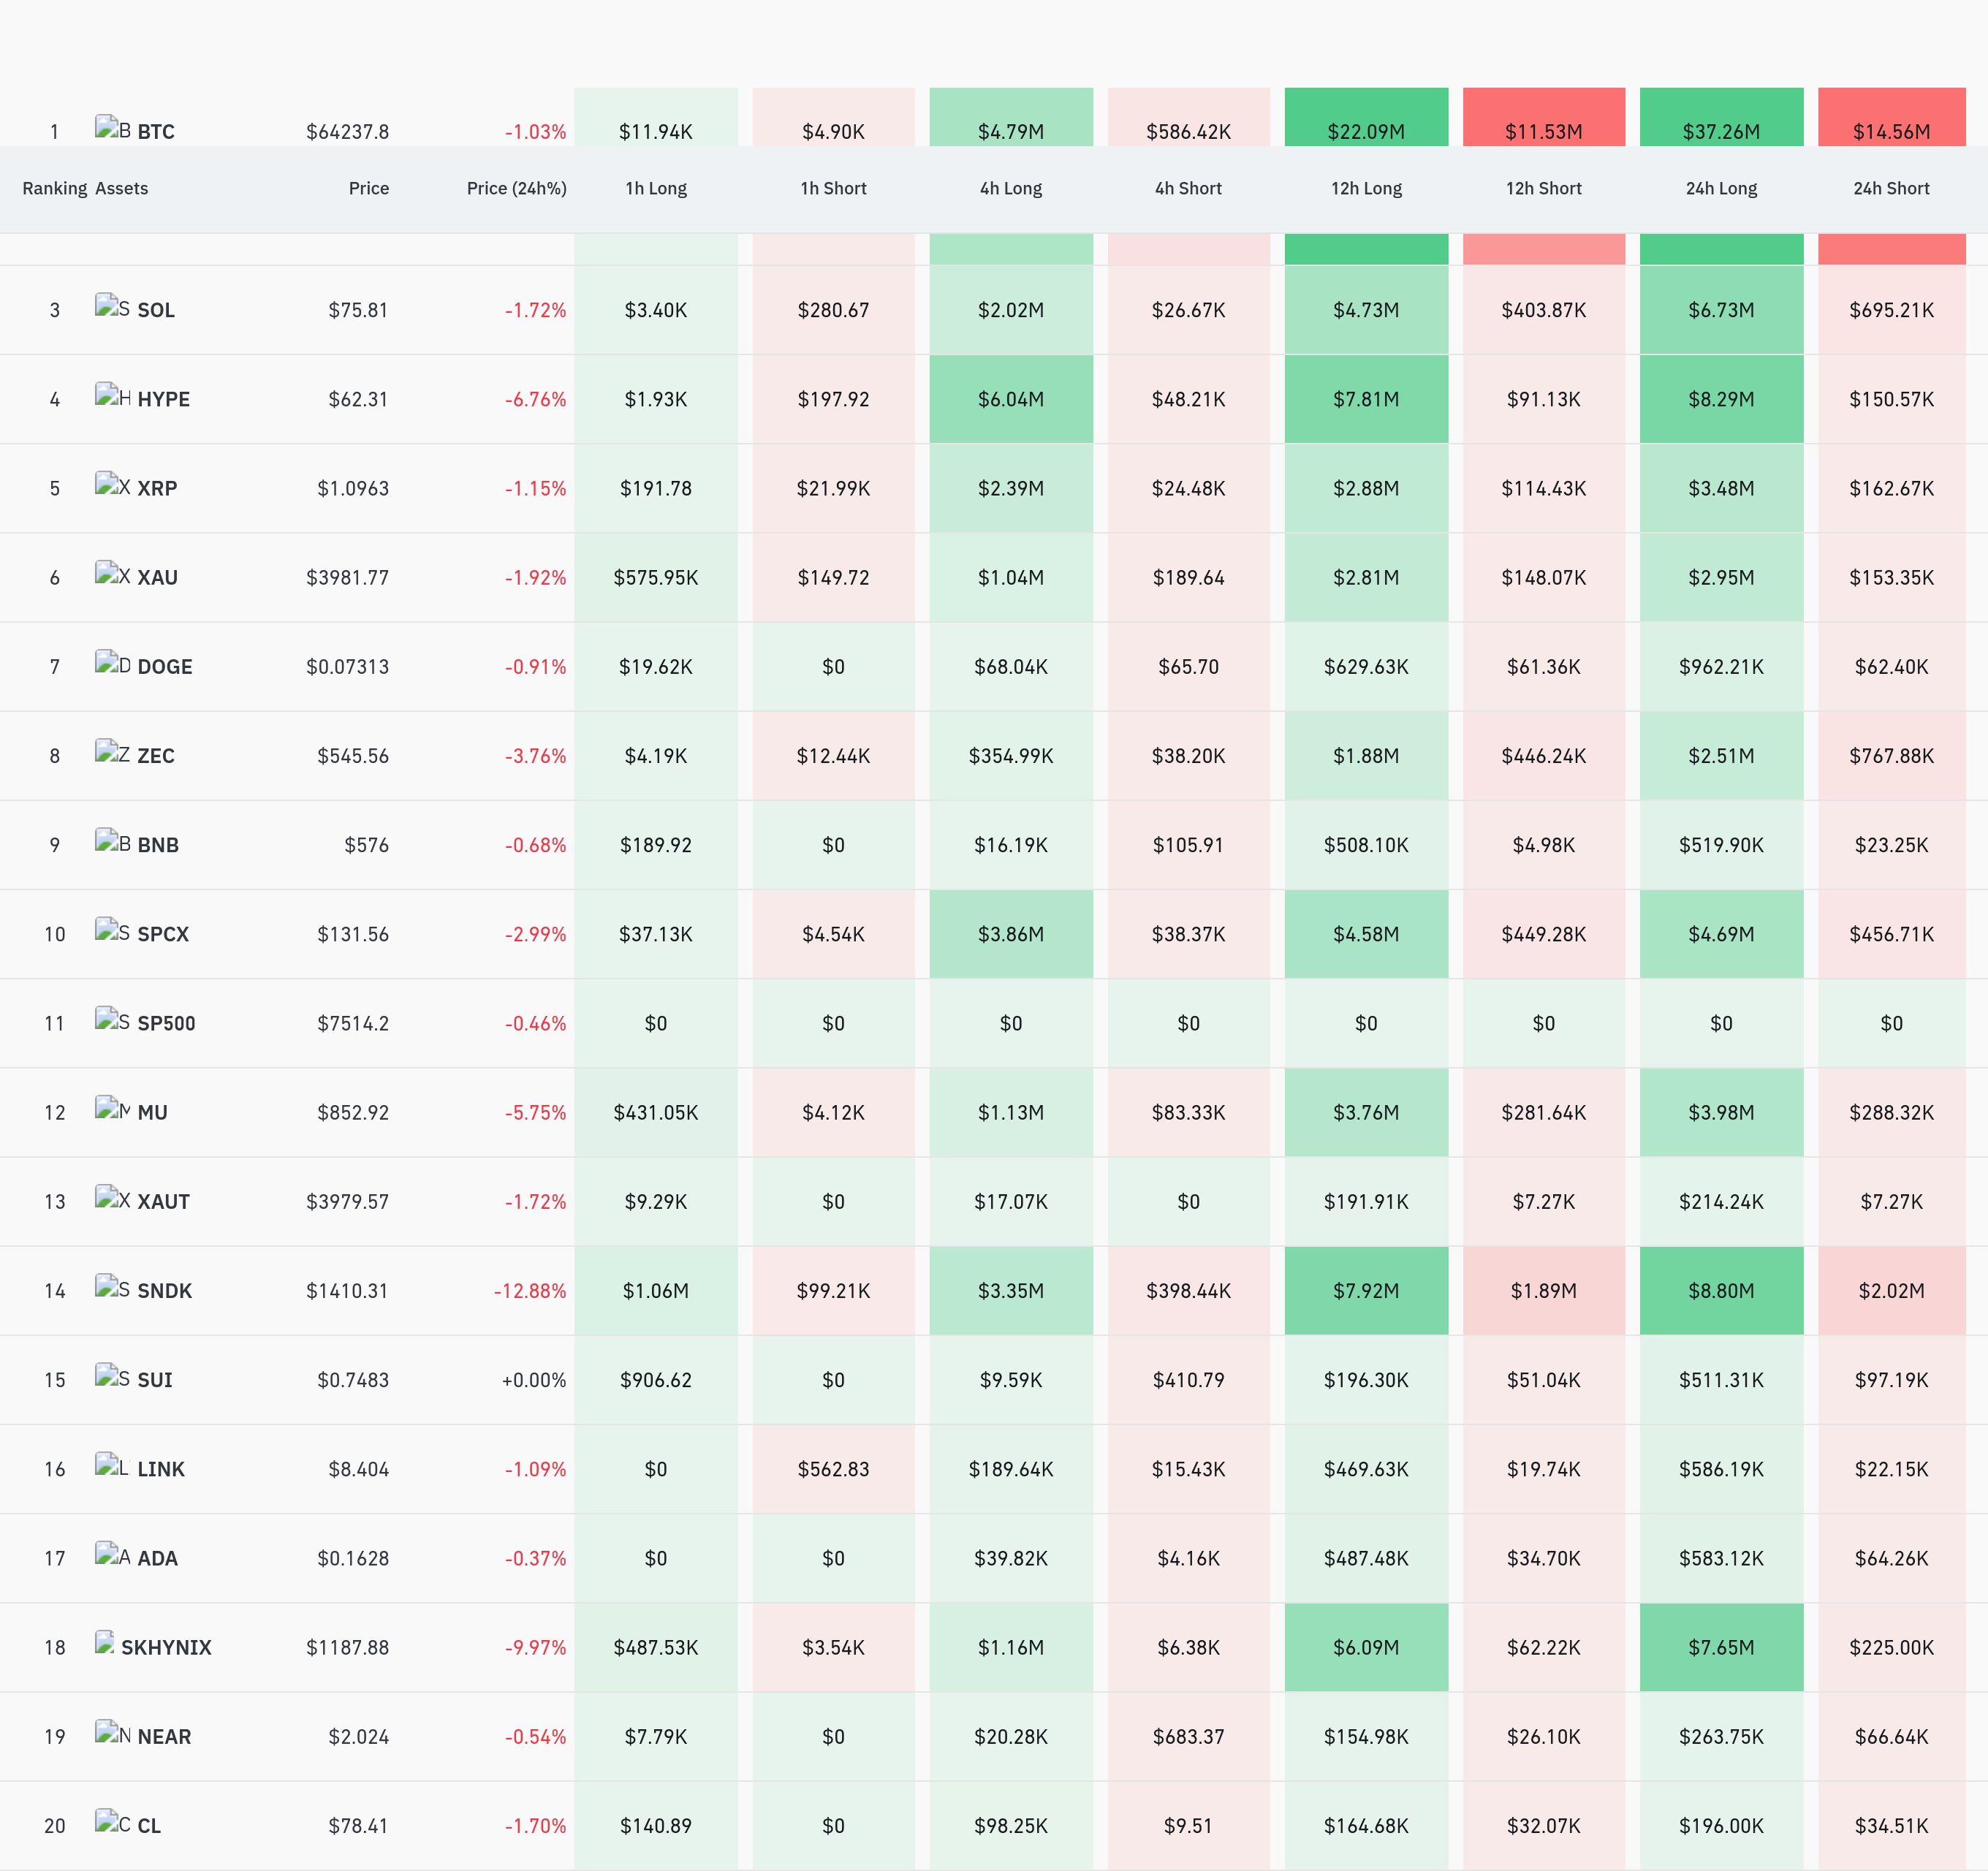Sort by 12h Long column header
This screenshot has width=1988, height=1871.
[x=1366, y=188]
